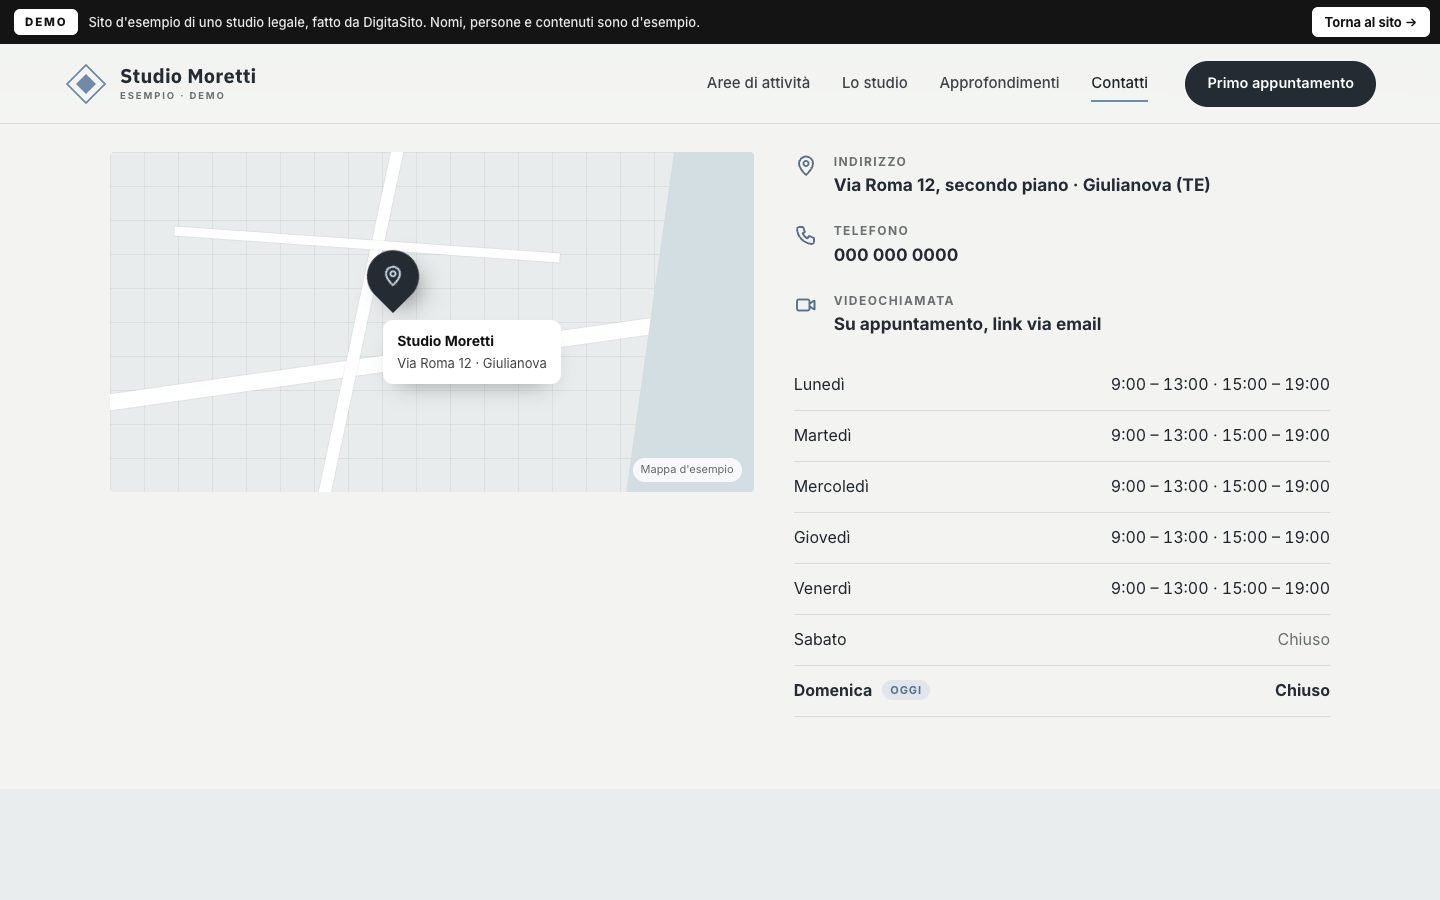
Task: Click the map pin marker on the map
Action: [x=393, y=280]
